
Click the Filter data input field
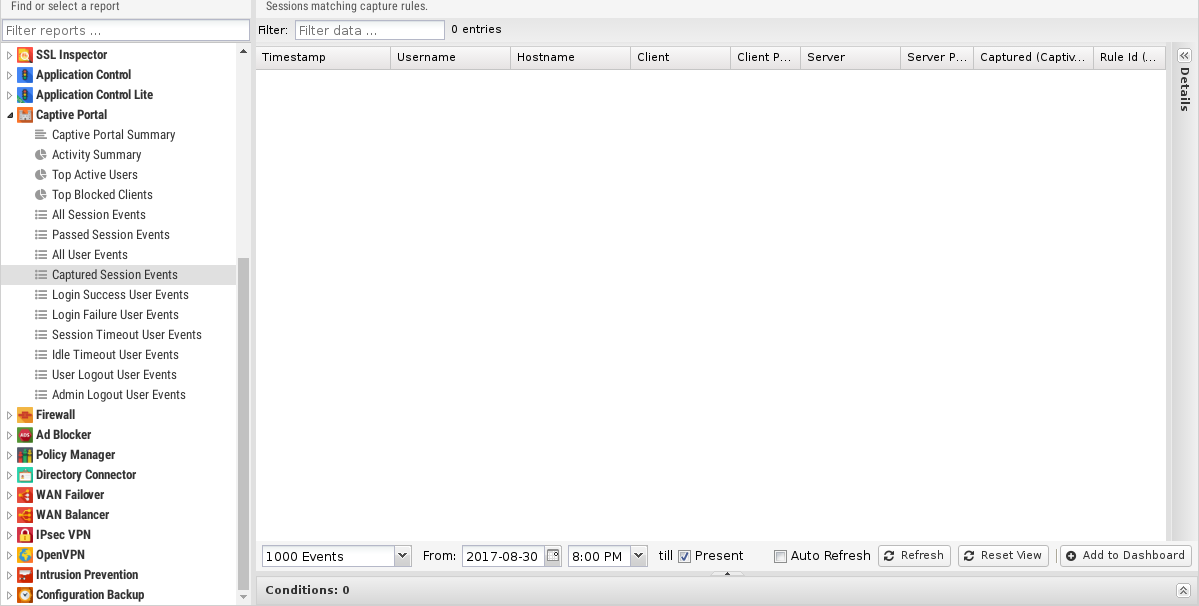[x=369, y=31]
